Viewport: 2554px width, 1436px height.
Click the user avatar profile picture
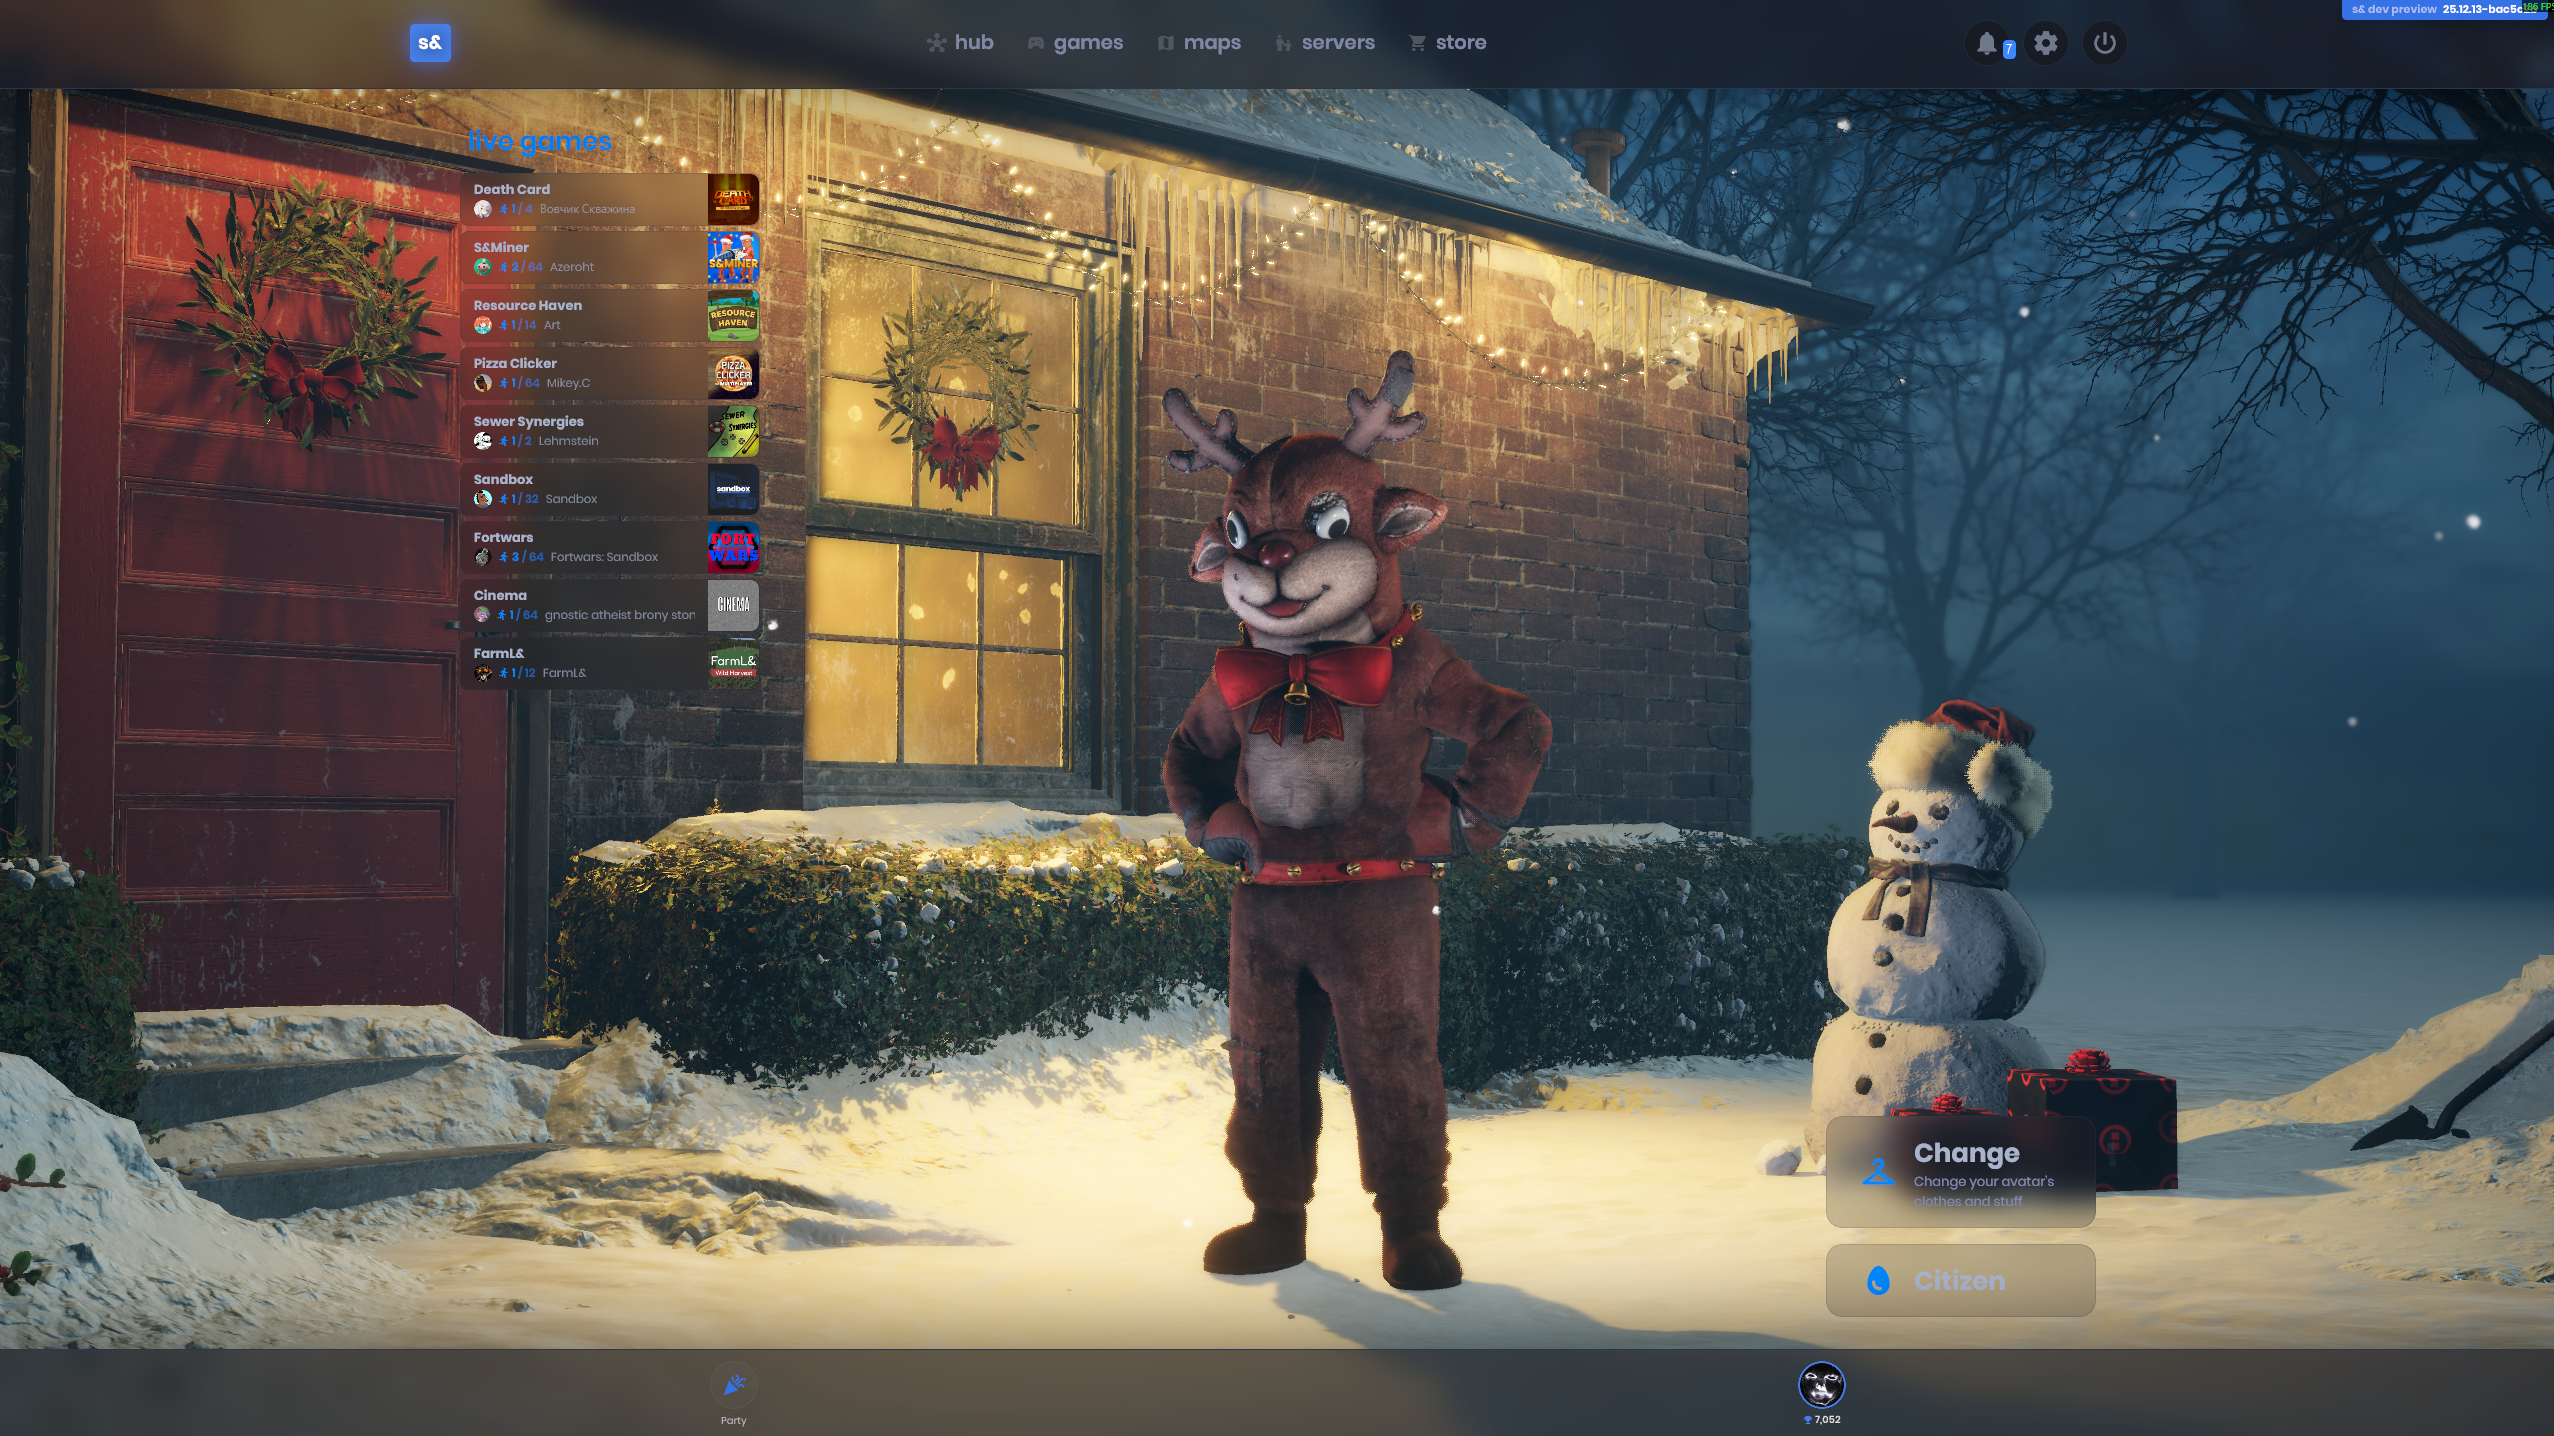point(1821,1385)
